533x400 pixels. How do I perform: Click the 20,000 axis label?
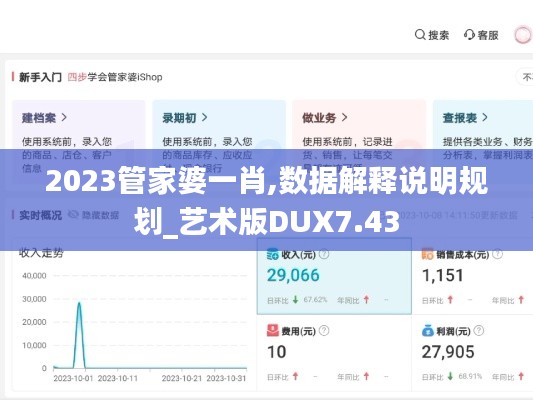pyautogui.click(x=34, y=322)
